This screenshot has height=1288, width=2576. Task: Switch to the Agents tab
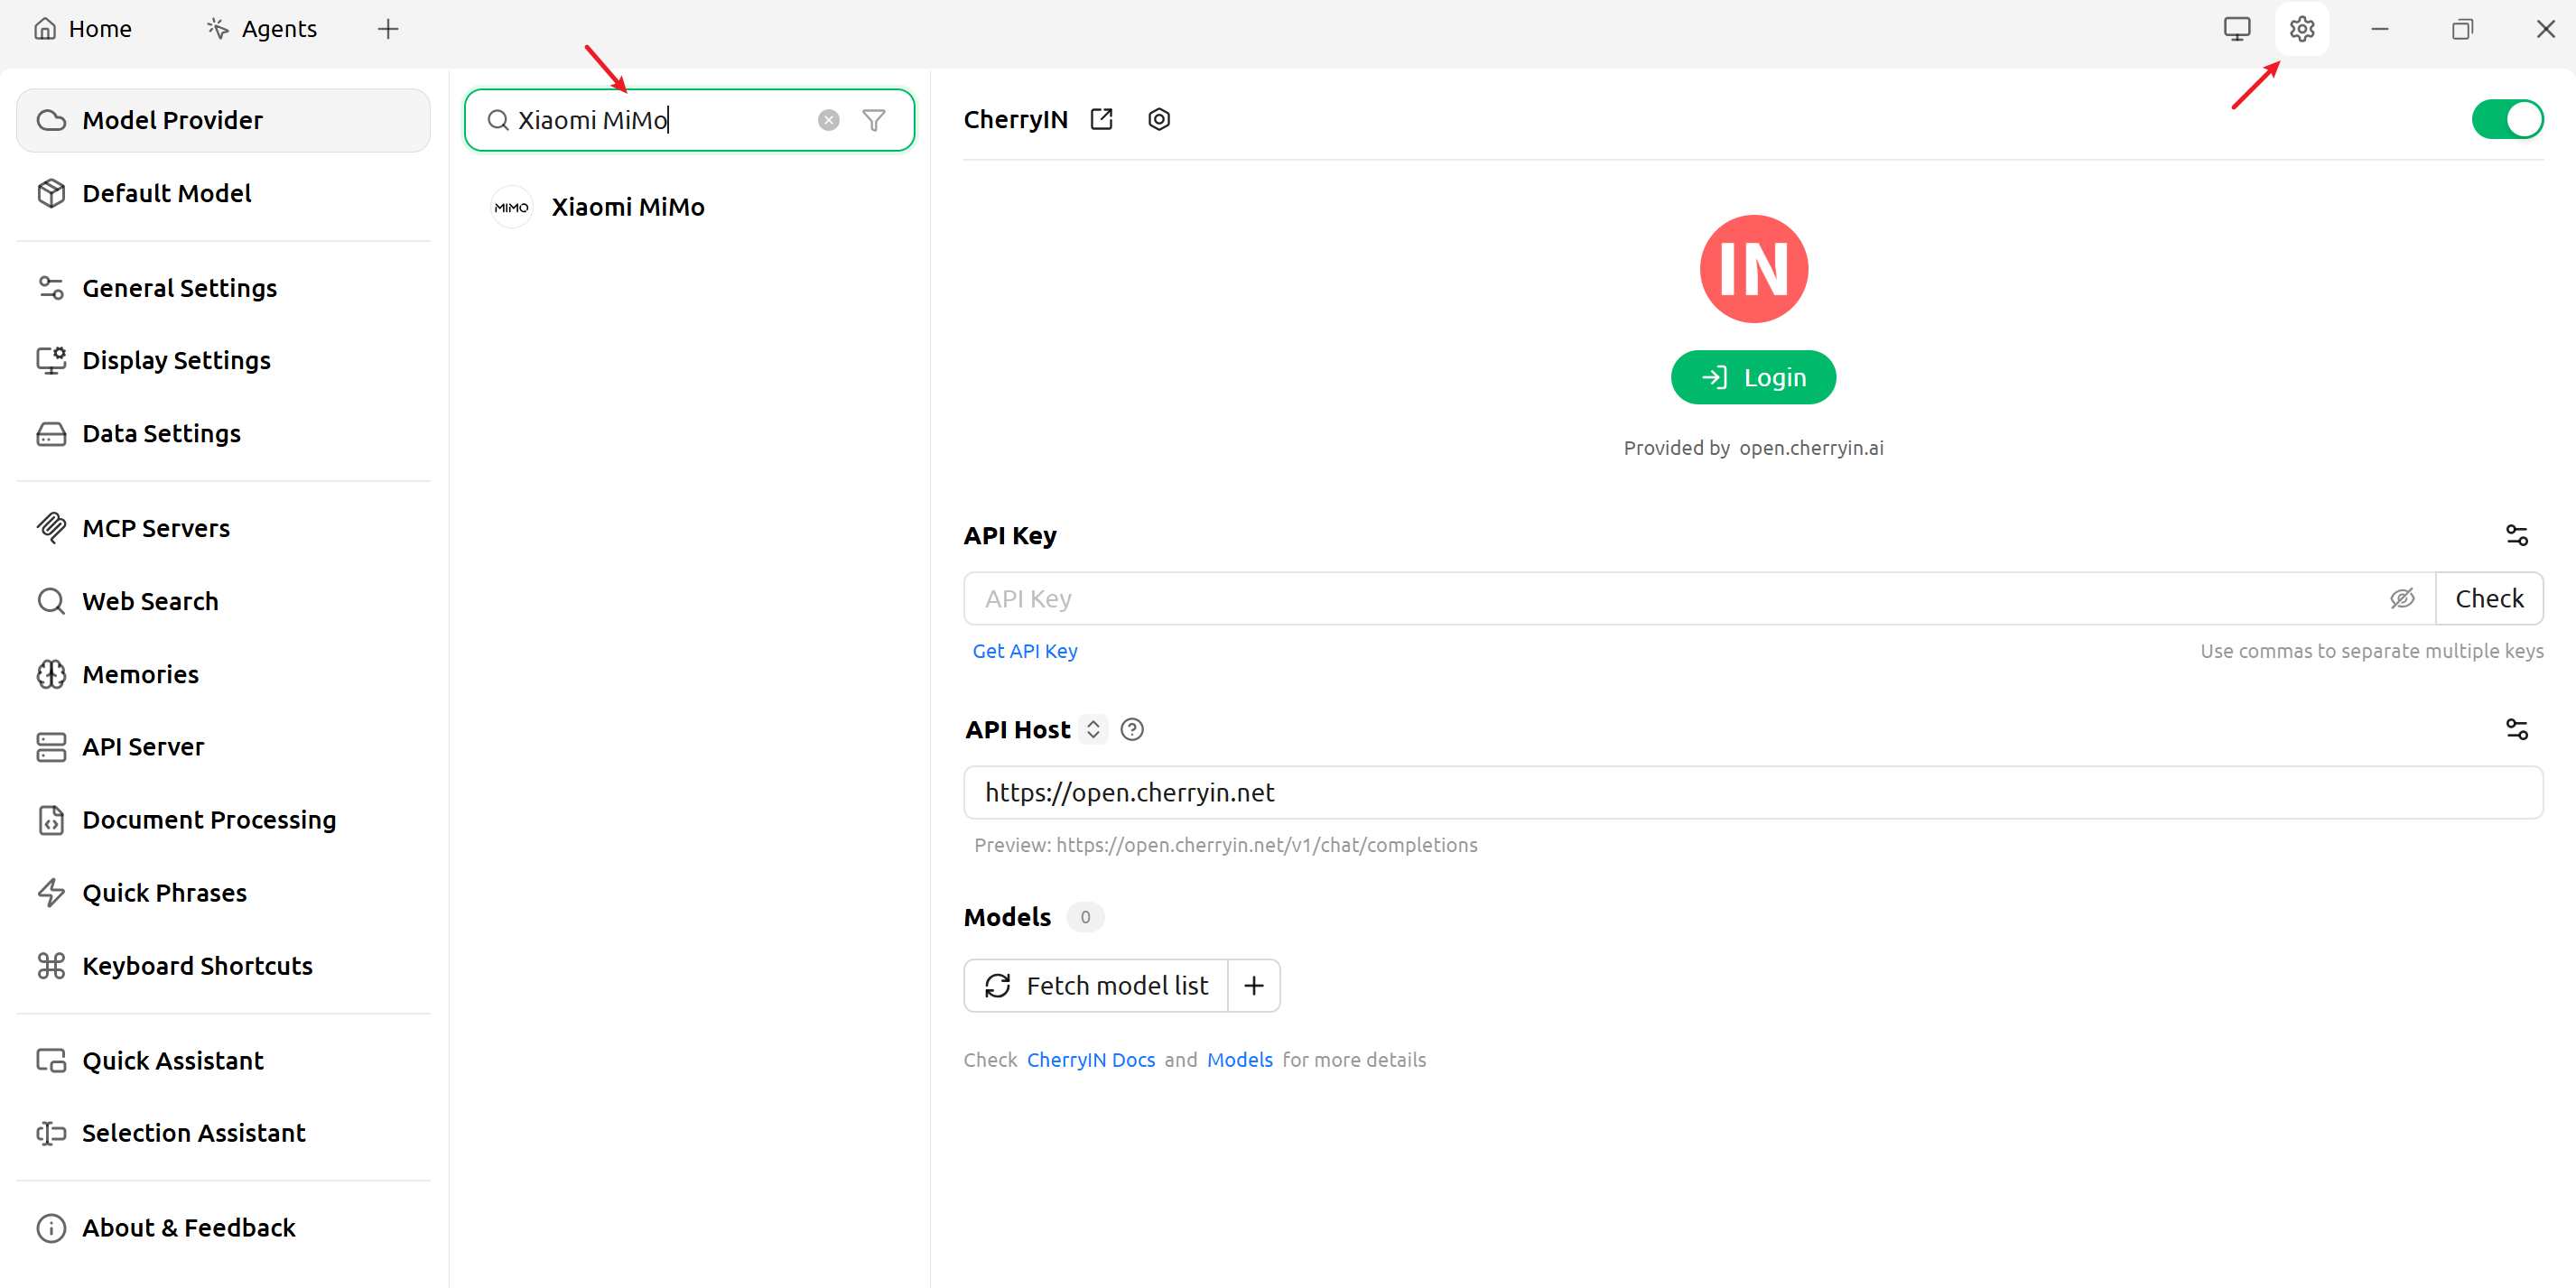[x=262, y=29]
